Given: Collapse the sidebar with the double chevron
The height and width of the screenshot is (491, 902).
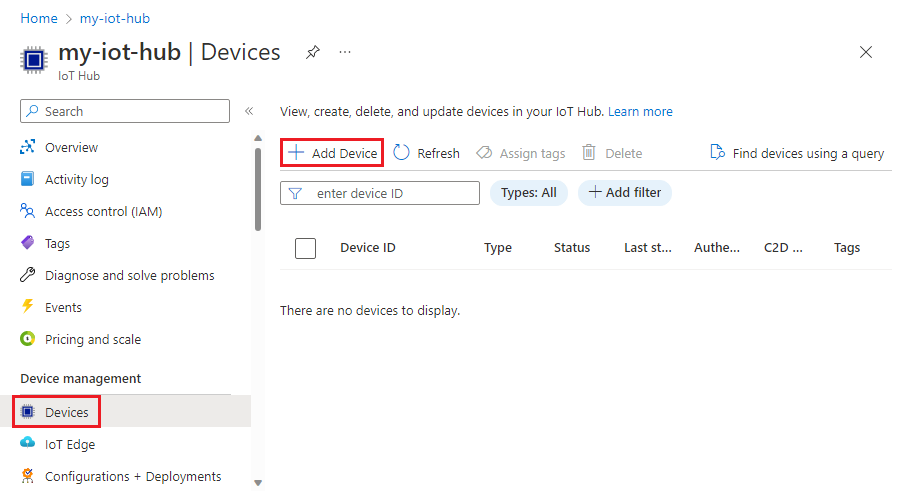Looking at the screenshot, I should [249, 111].
